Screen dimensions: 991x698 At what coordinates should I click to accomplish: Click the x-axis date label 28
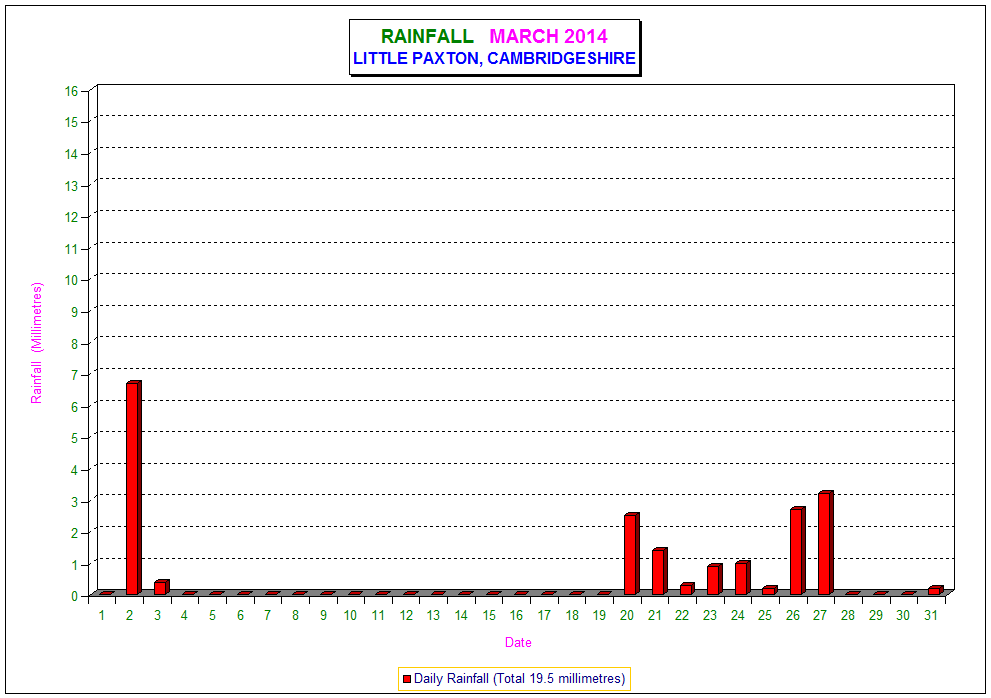point(848,615)
